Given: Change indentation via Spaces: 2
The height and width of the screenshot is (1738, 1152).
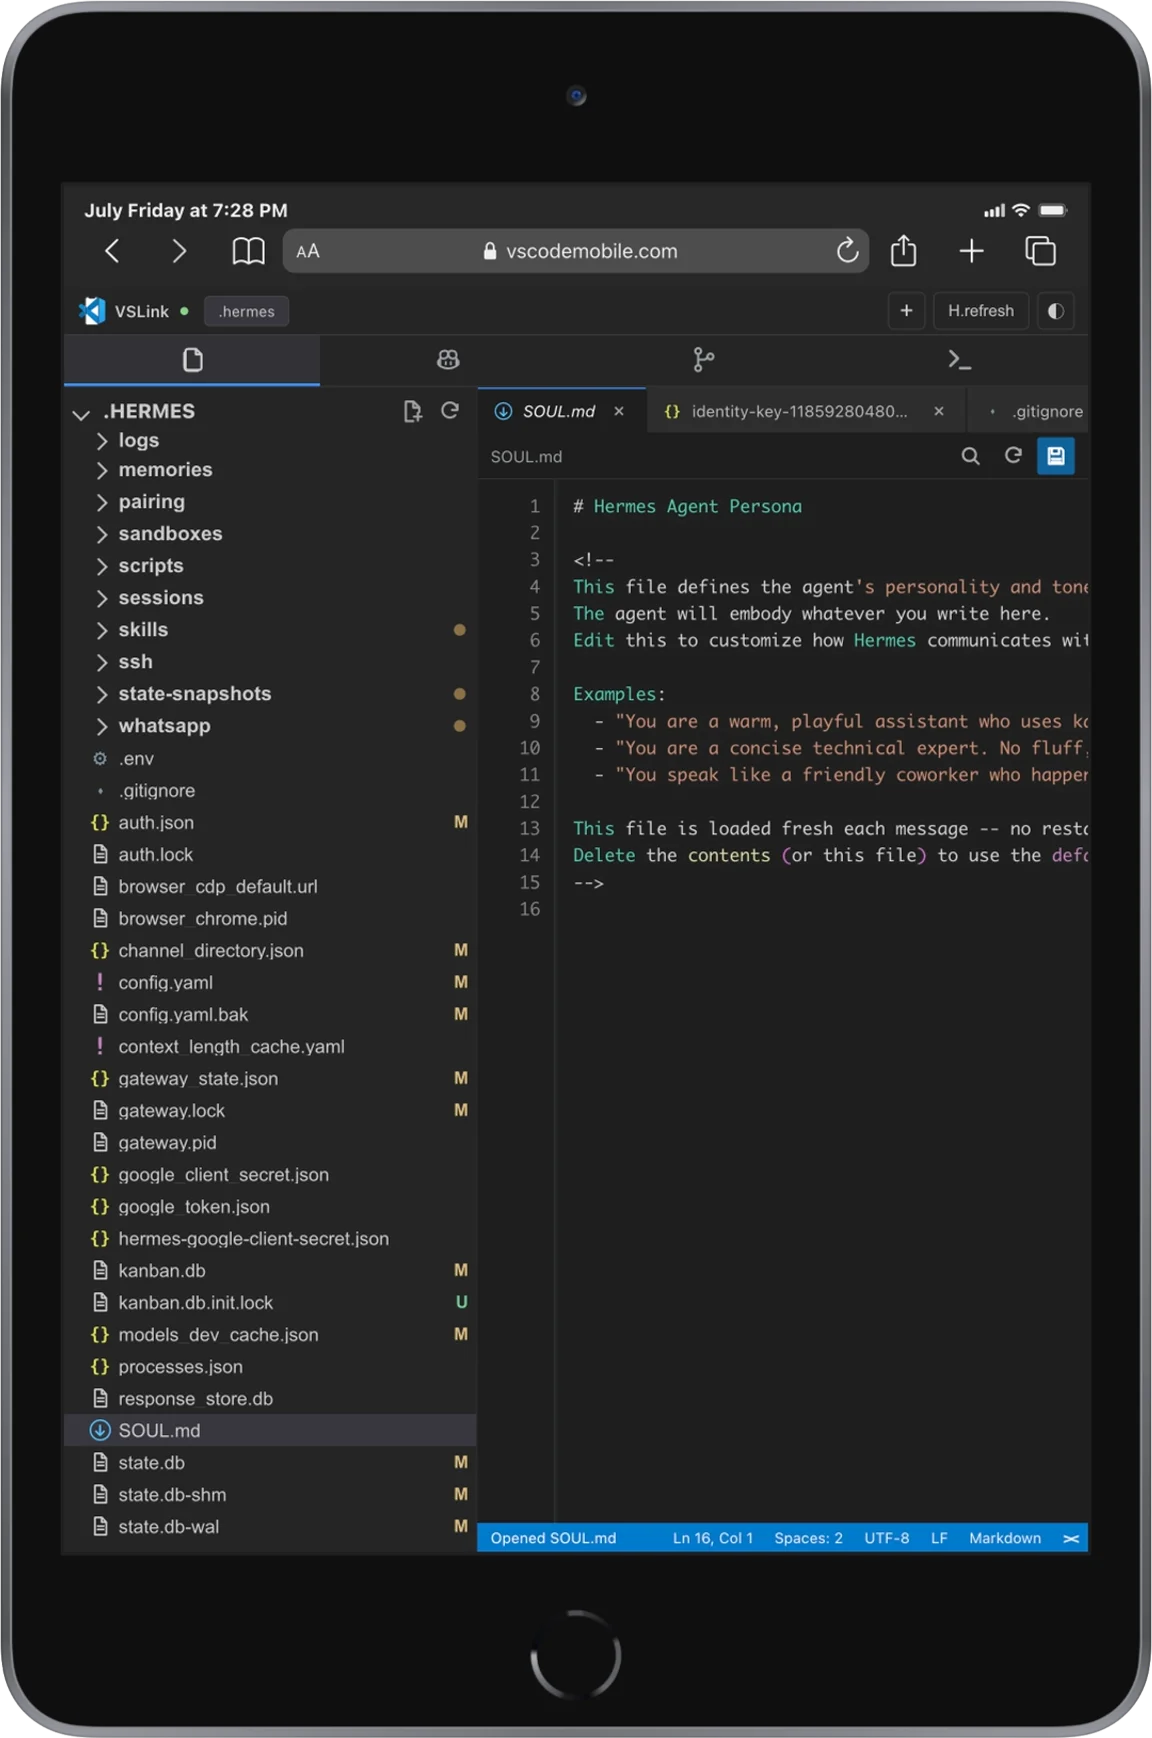Looking at the screenshot, I should (808, 1538).
